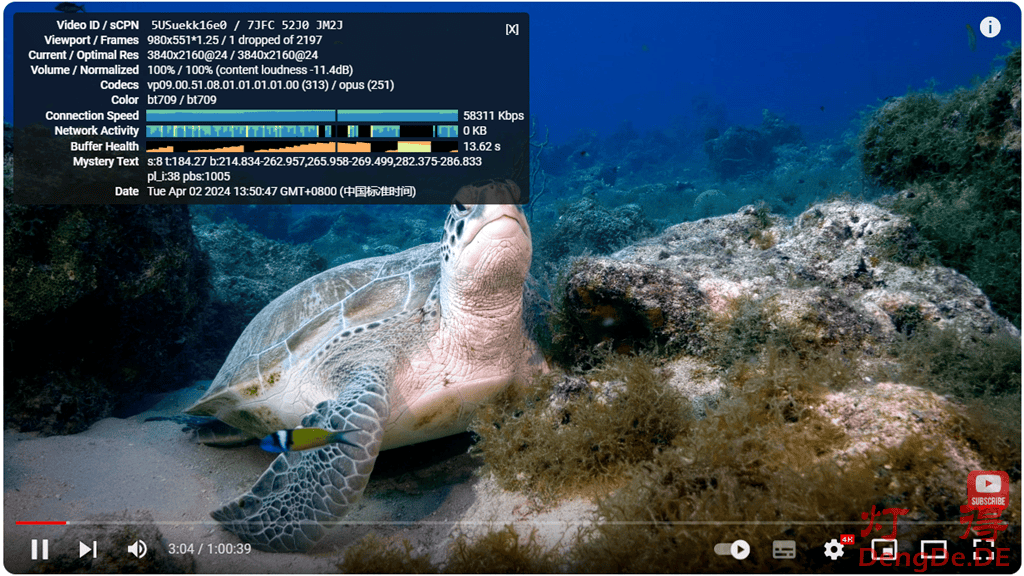The width and height of the screenshot is (1024, 576).
Task: Turn on subtitles/closed captions
Action: [785, 549]
